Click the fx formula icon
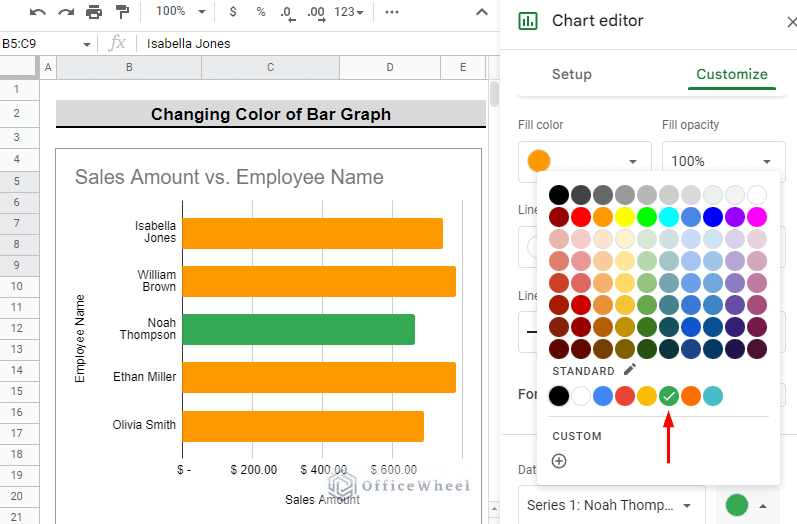 117,43
